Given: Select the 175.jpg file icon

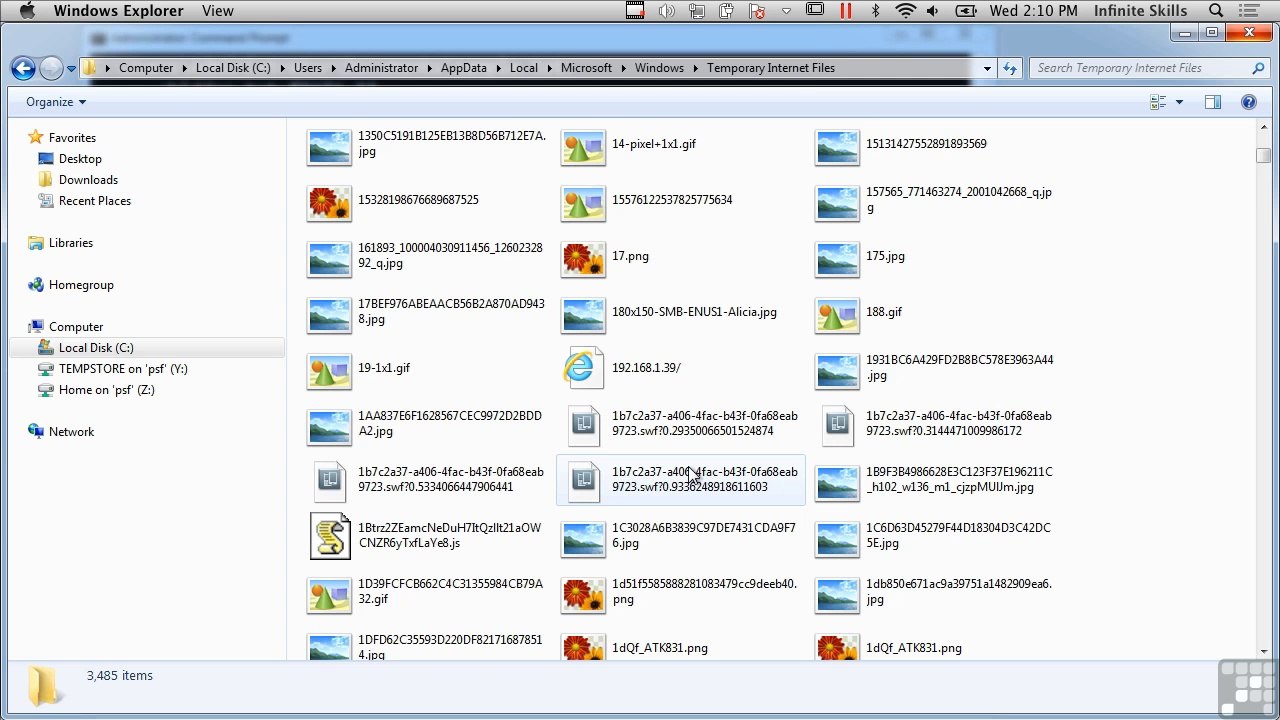Looking at the screenshot, I should pos(837,260).
